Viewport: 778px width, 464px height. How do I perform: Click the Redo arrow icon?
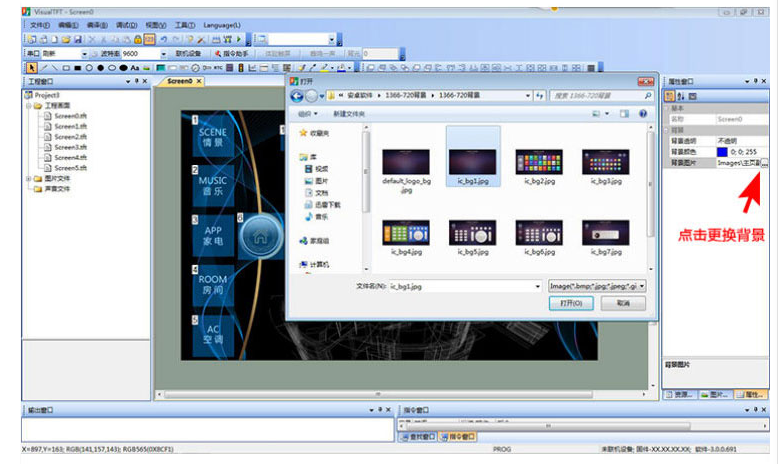(176, 39)
